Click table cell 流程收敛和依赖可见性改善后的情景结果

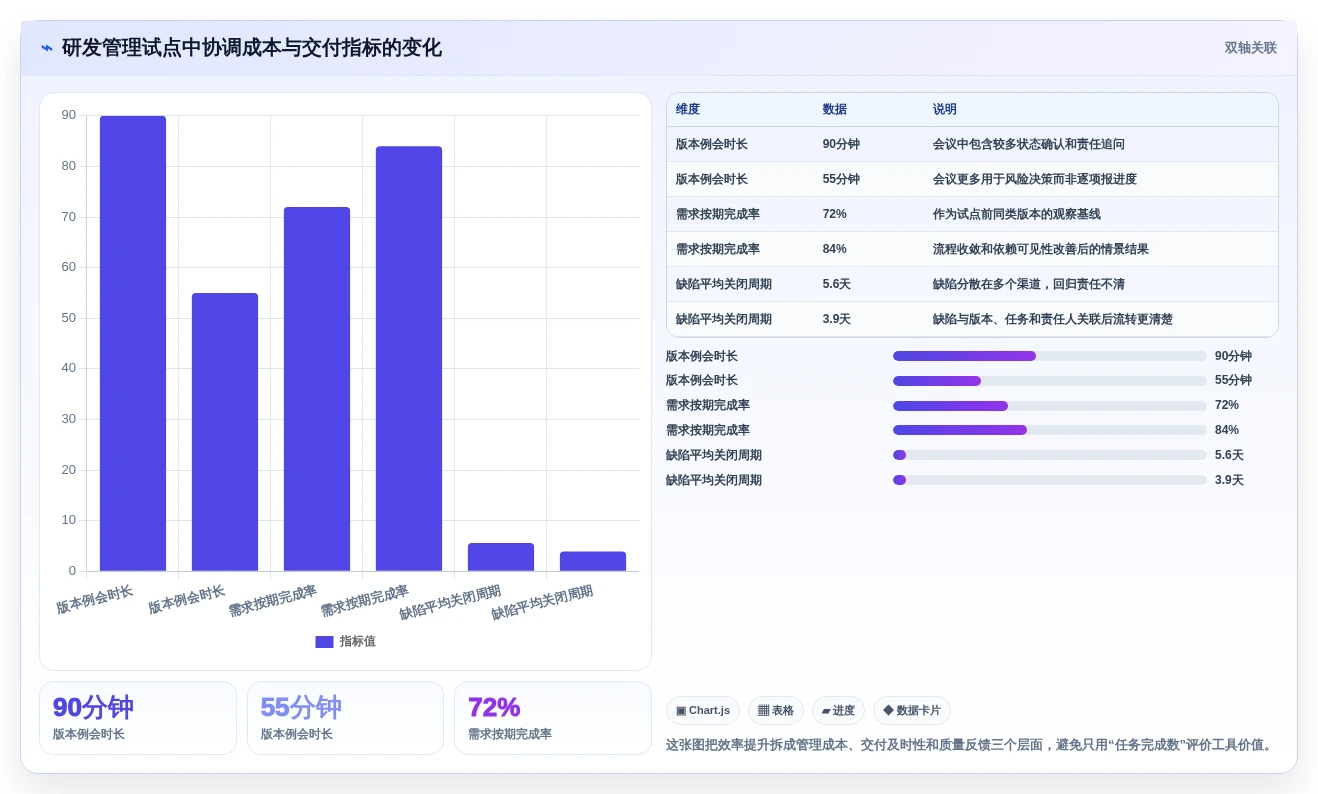point(1041,249)
